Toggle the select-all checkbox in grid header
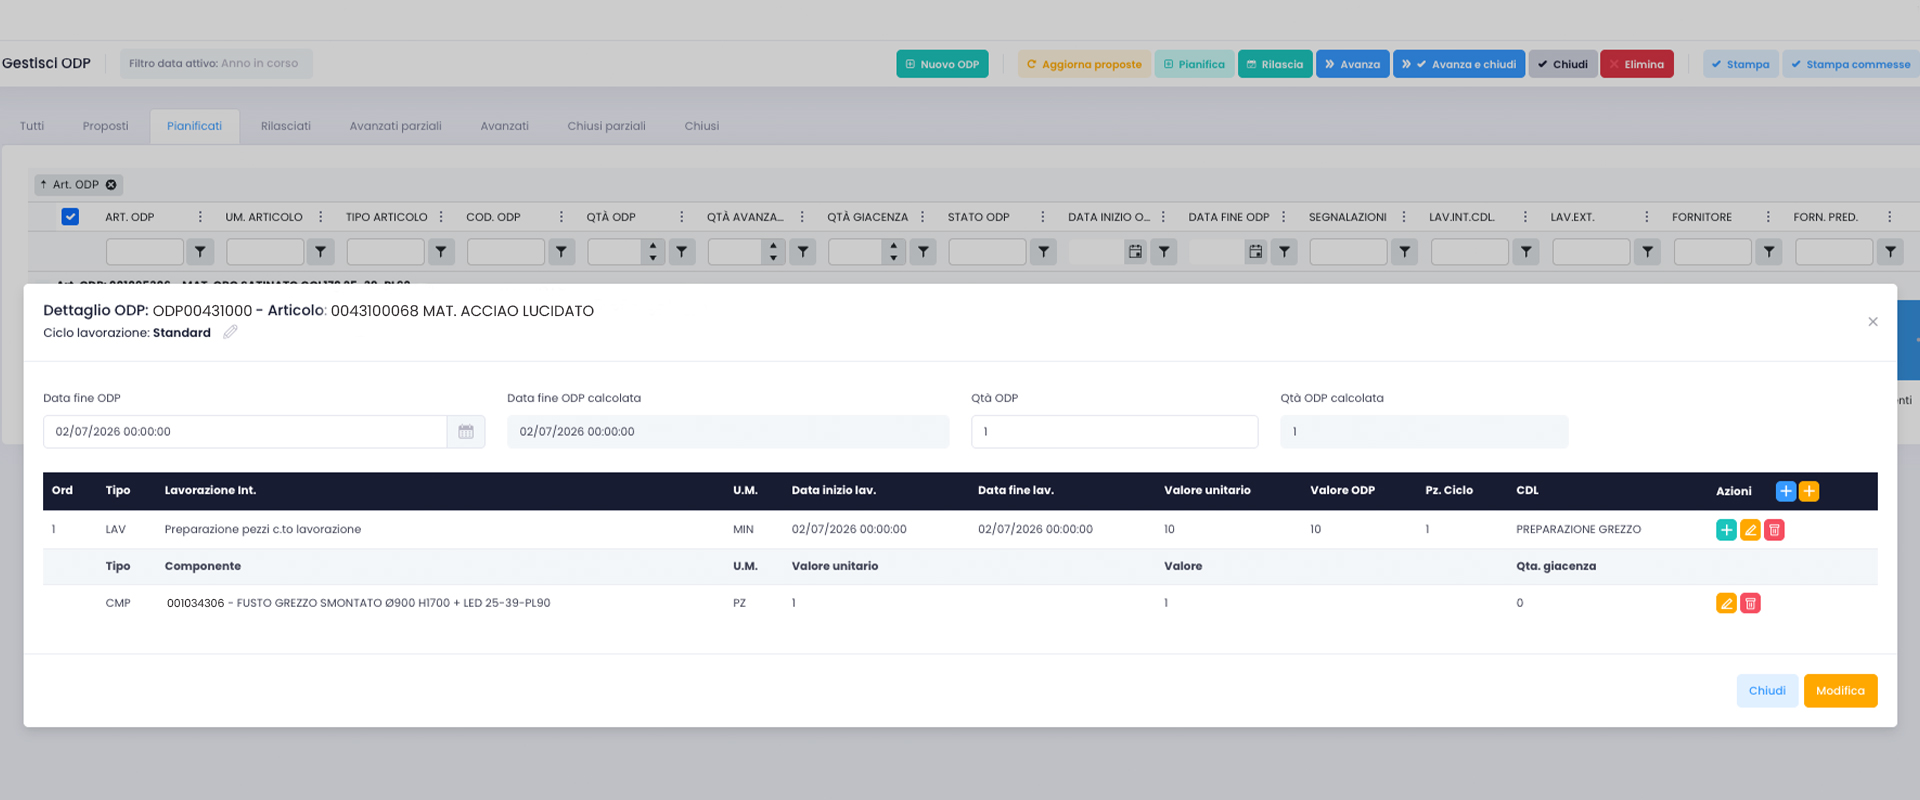 coord(70,217)
